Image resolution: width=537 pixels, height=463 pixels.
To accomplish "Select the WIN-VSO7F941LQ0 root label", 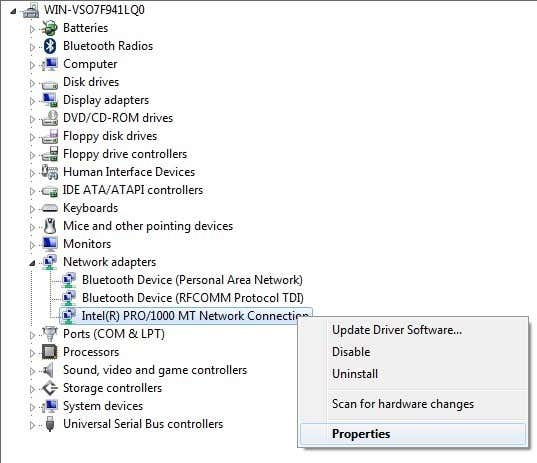I will (94, 10).
